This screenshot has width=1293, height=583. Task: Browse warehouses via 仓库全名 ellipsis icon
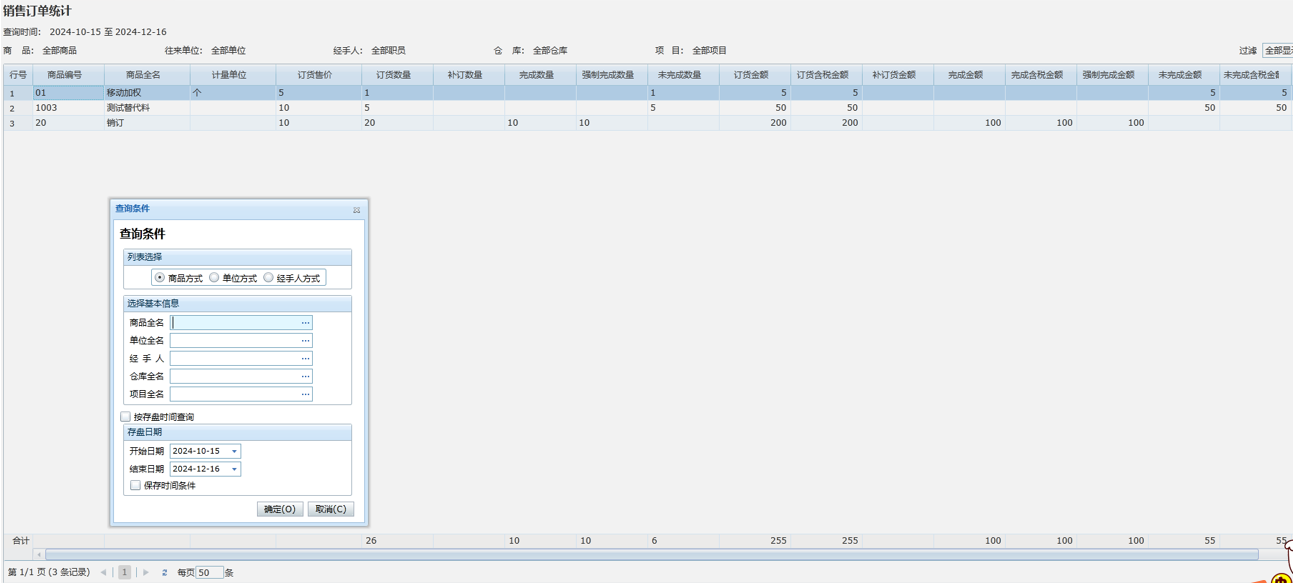point(305,377)
